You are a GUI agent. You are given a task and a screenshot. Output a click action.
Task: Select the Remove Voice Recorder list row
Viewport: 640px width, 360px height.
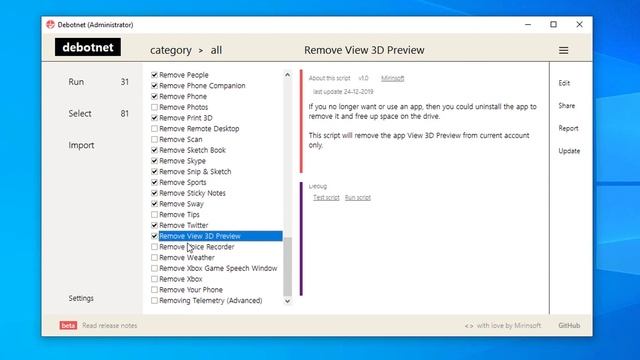pos(197,247)
